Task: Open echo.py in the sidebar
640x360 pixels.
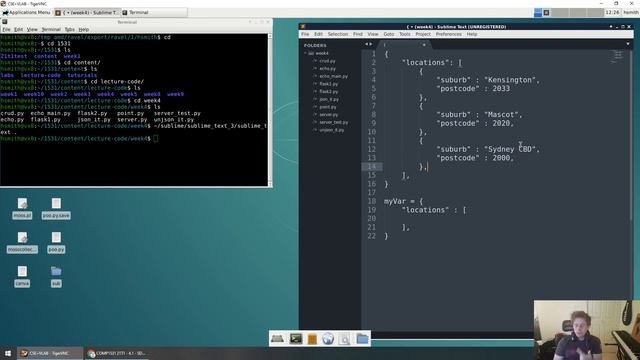Action: [x=327, y=69]
